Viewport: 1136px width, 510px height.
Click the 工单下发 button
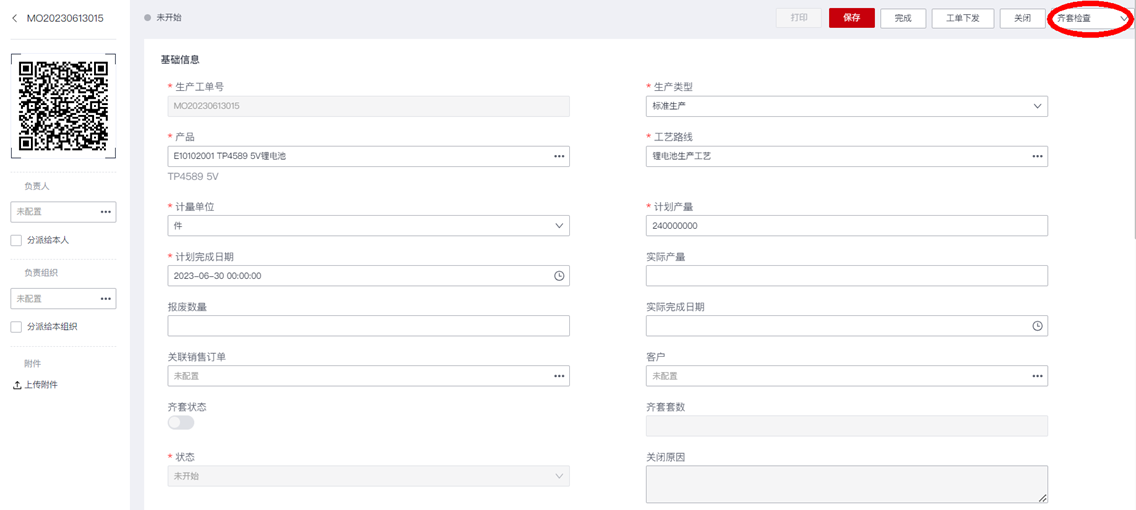962,18
